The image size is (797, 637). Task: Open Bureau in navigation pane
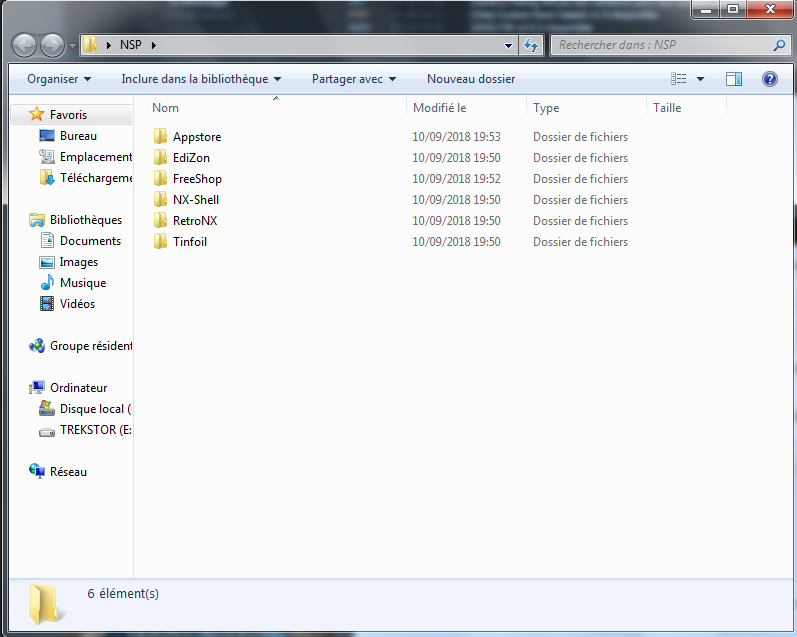[78, 136]
